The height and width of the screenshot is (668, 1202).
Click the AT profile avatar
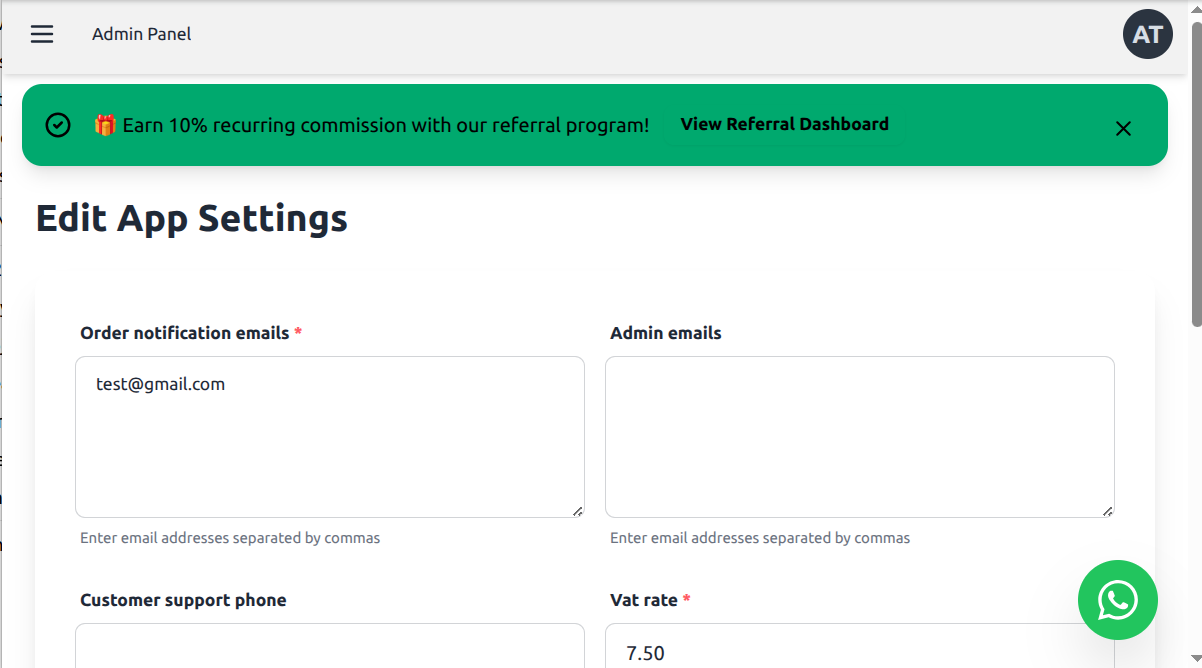(1147, 33)
